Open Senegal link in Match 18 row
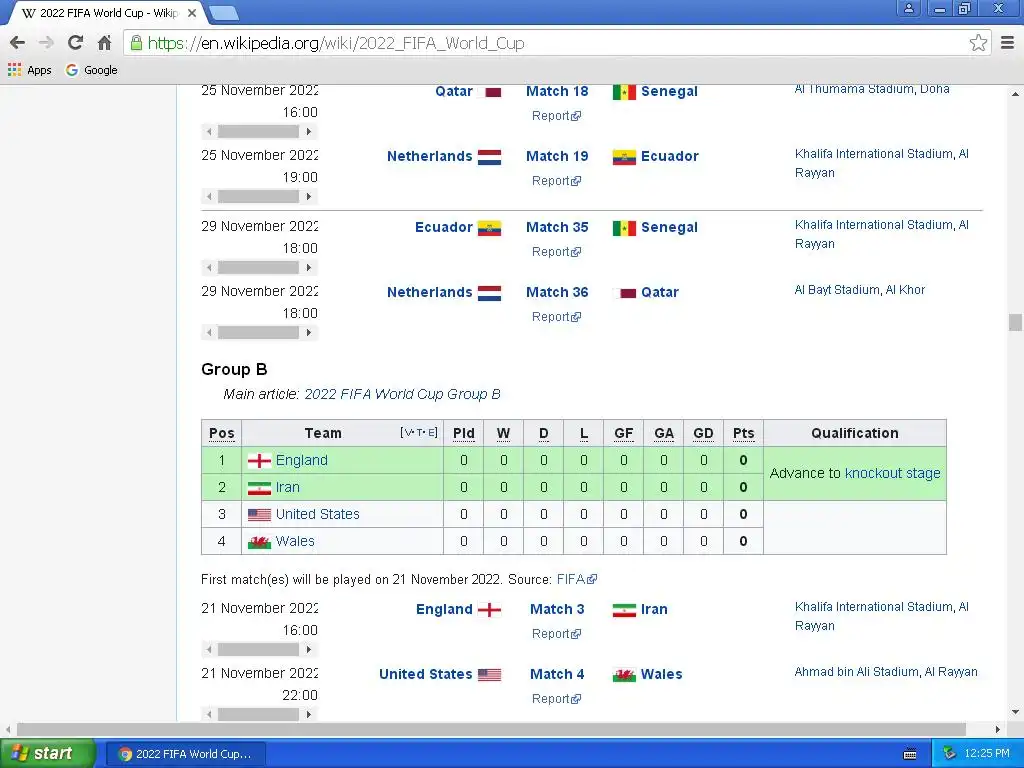Image resolution: width=1024 pixels, height=768 pixels. [669, 91]
